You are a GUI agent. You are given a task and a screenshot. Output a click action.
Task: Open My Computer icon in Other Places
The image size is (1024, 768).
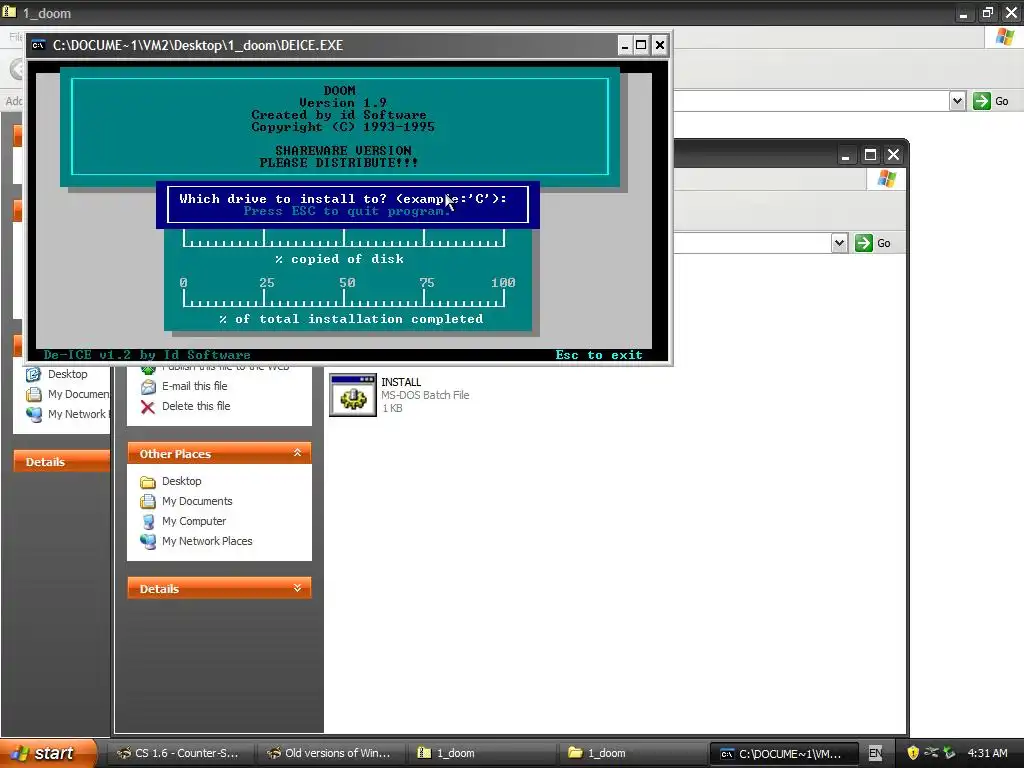(x=148, y=522)
